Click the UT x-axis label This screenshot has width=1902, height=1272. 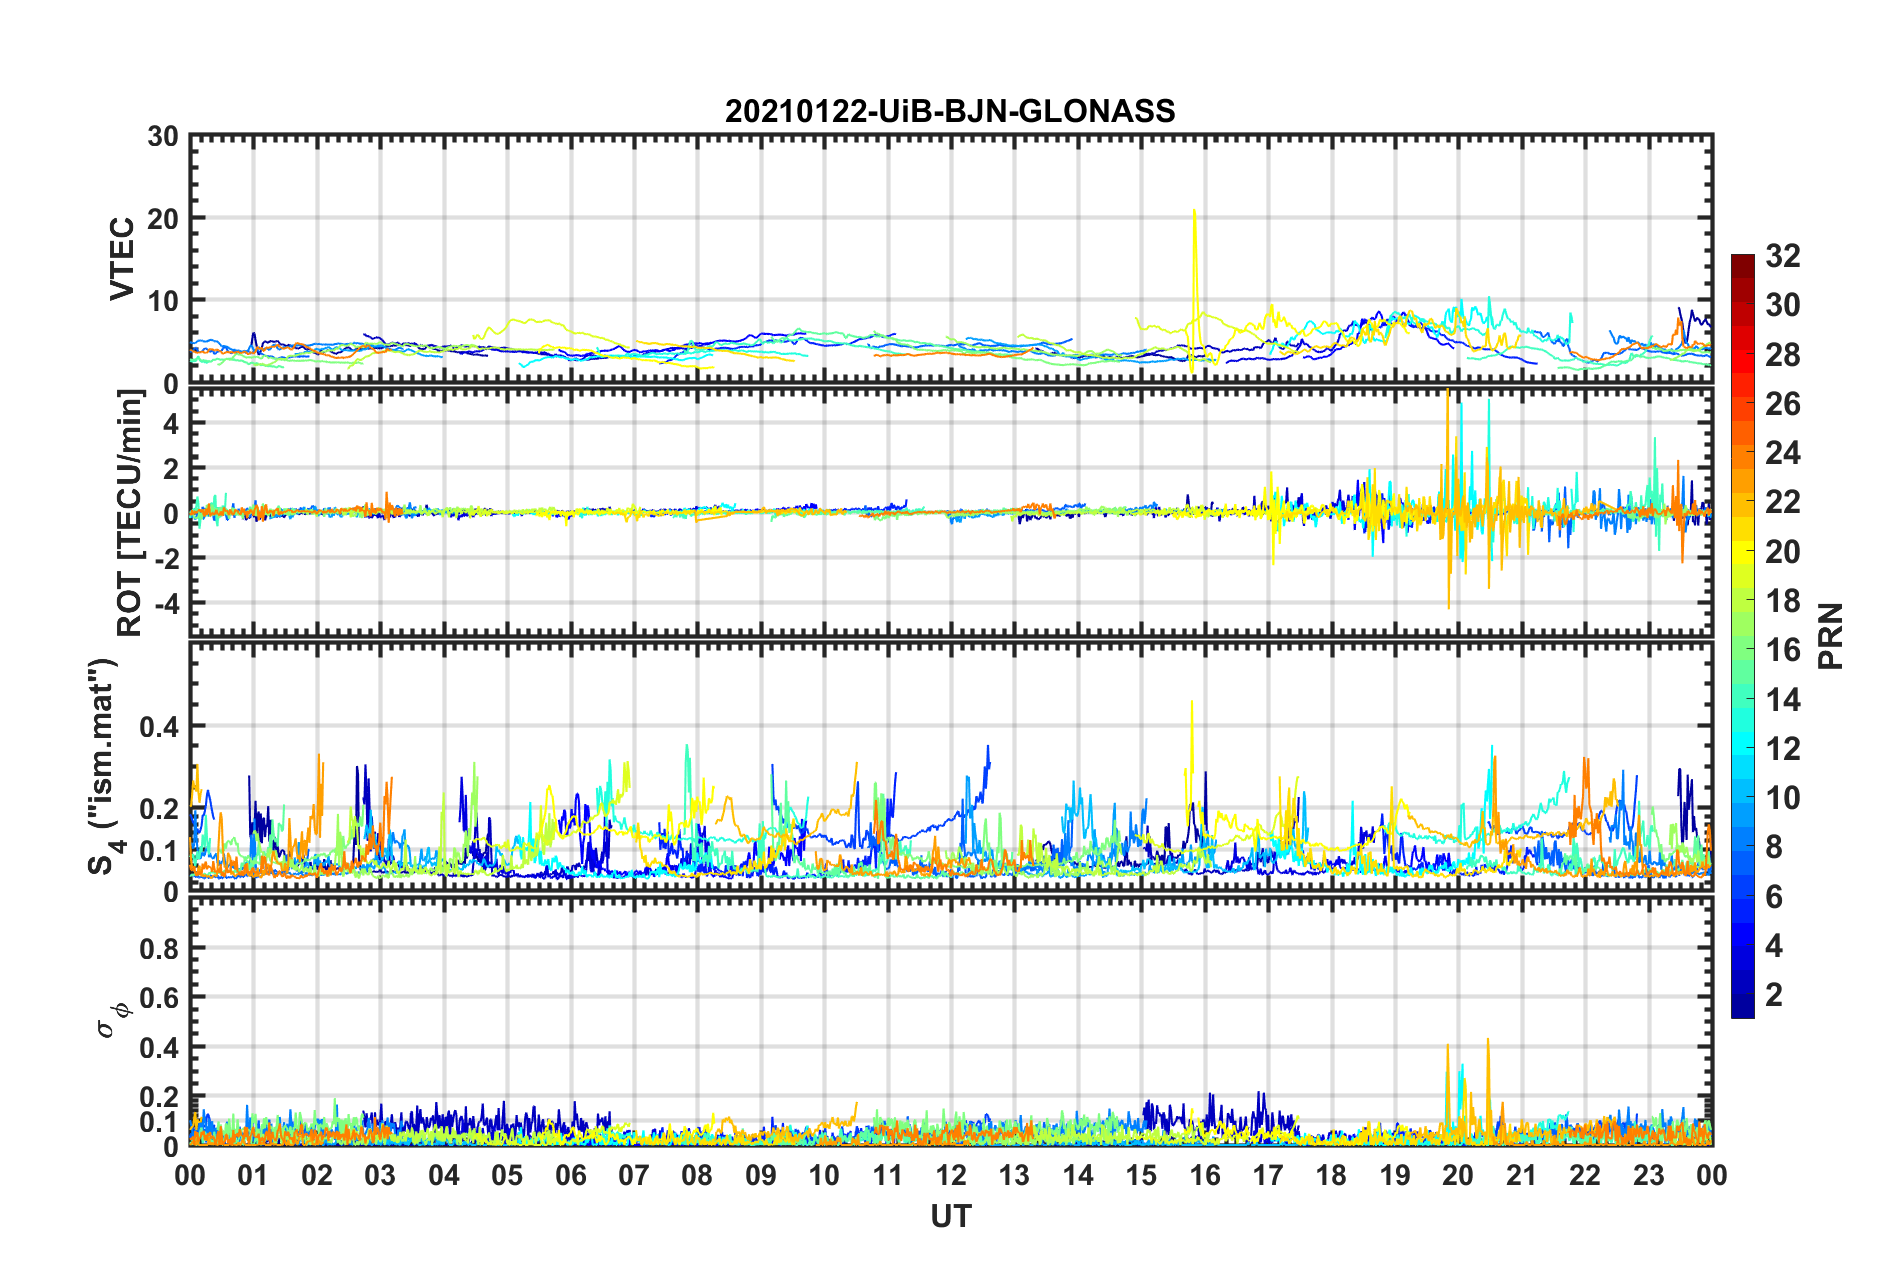[x=950, y=1216]
